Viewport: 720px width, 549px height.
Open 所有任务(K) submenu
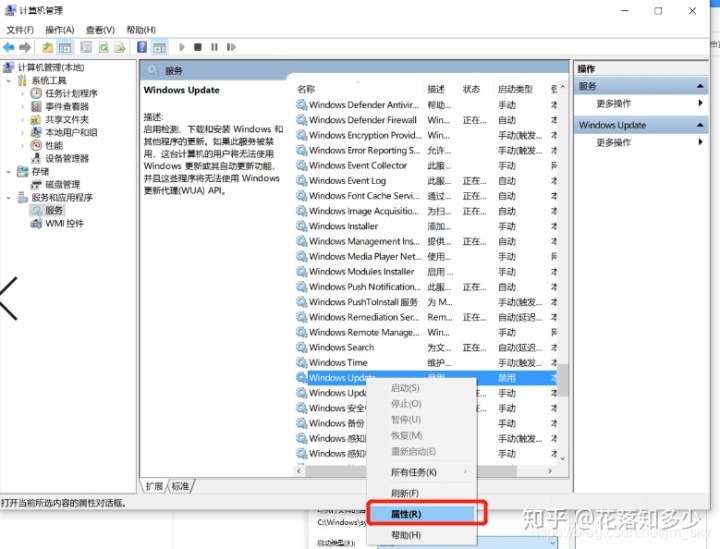click(x=422, y=472)
